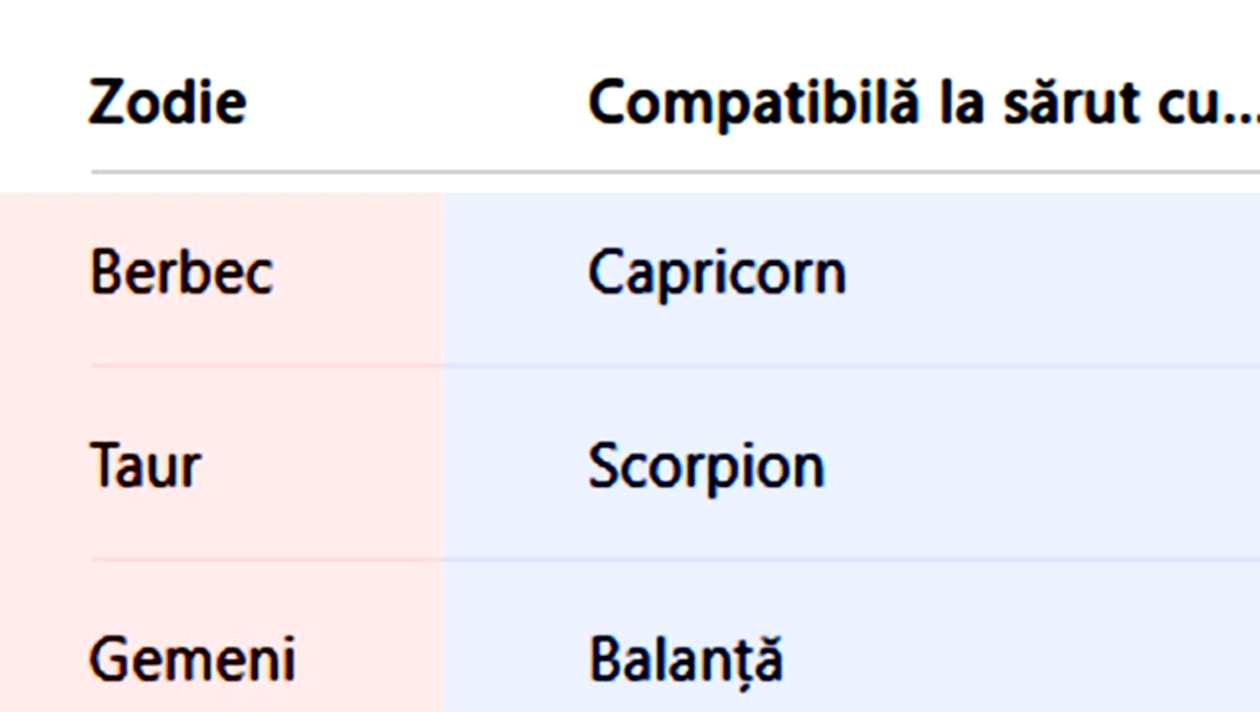
Task: Select the Berbec zodiac cell
Action: coord(181,273)
